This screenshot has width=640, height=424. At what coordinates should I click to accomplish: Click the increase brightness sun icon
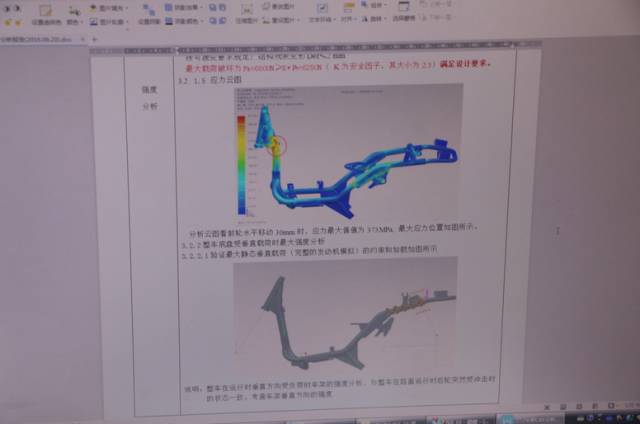[7, 23]
